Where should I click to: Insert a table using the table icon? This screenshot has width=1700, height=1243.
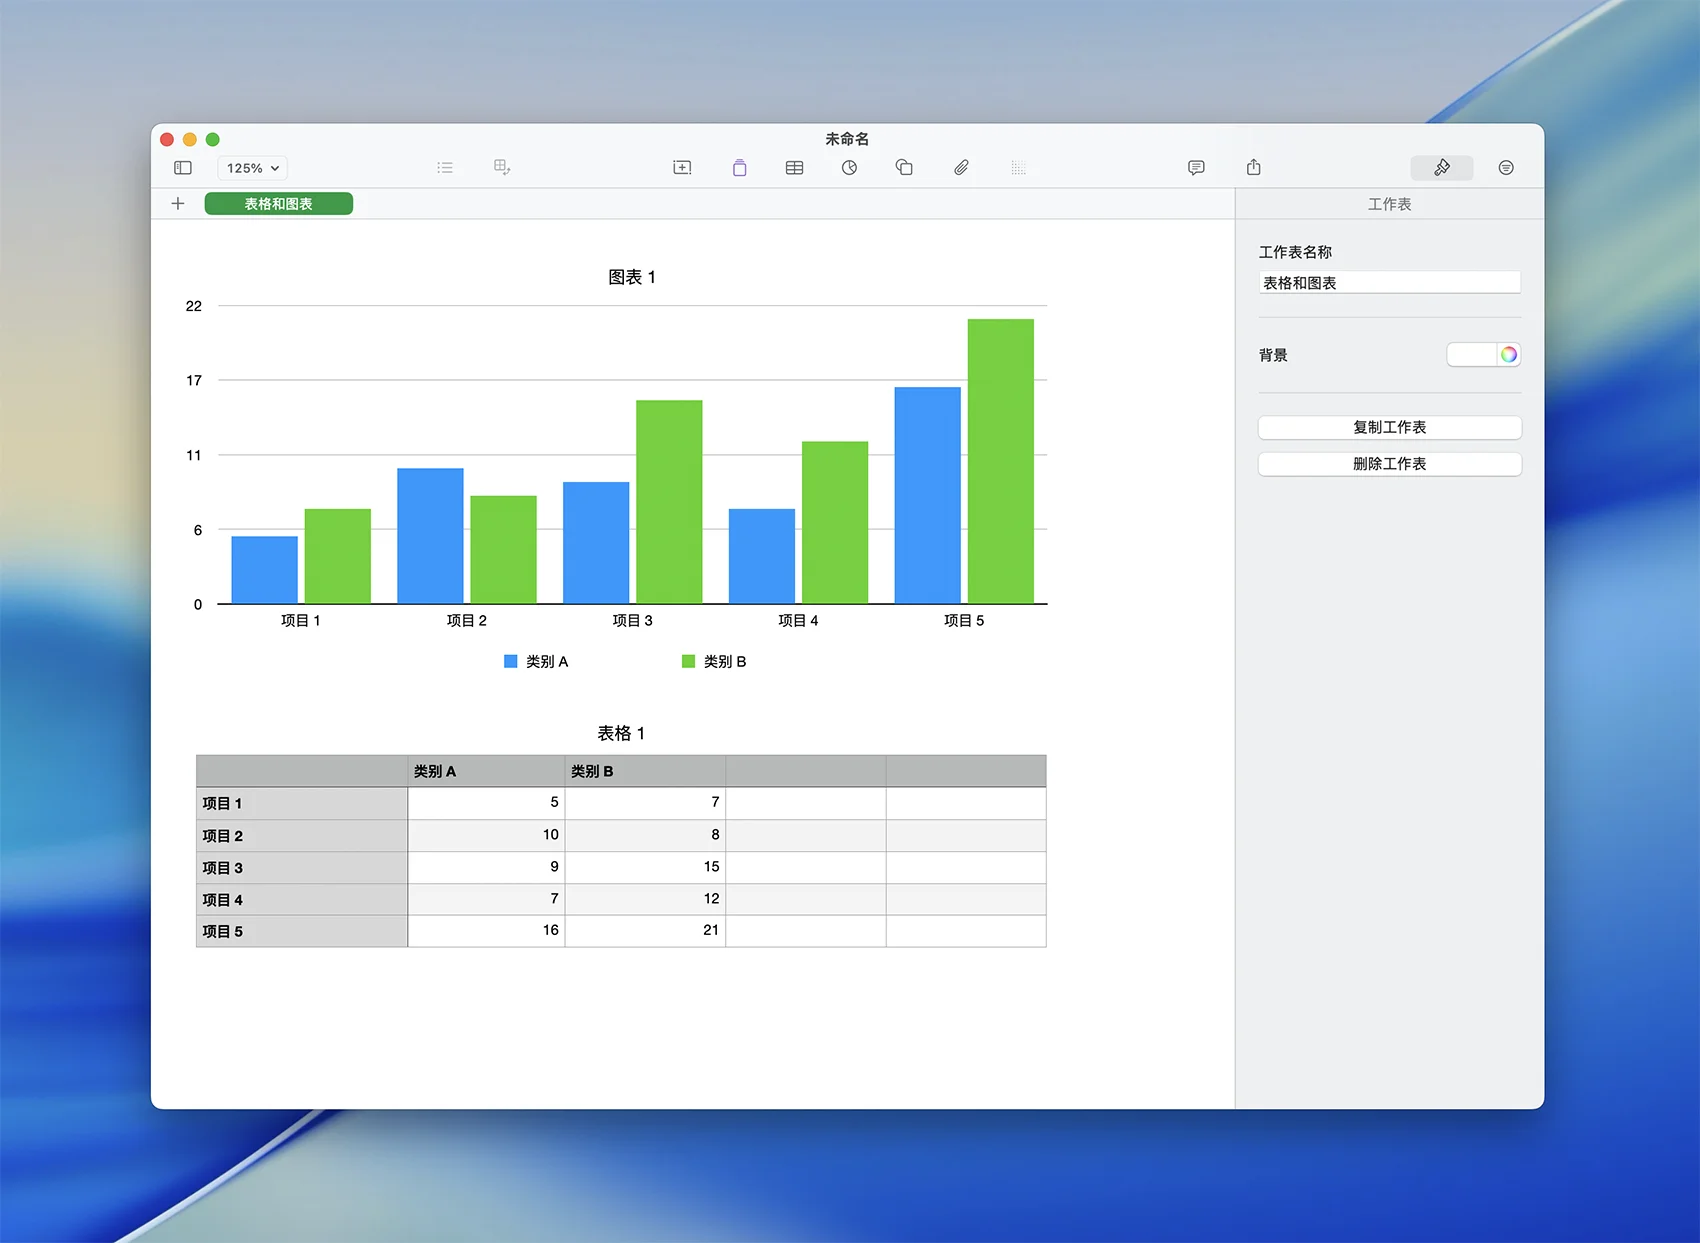794,168
